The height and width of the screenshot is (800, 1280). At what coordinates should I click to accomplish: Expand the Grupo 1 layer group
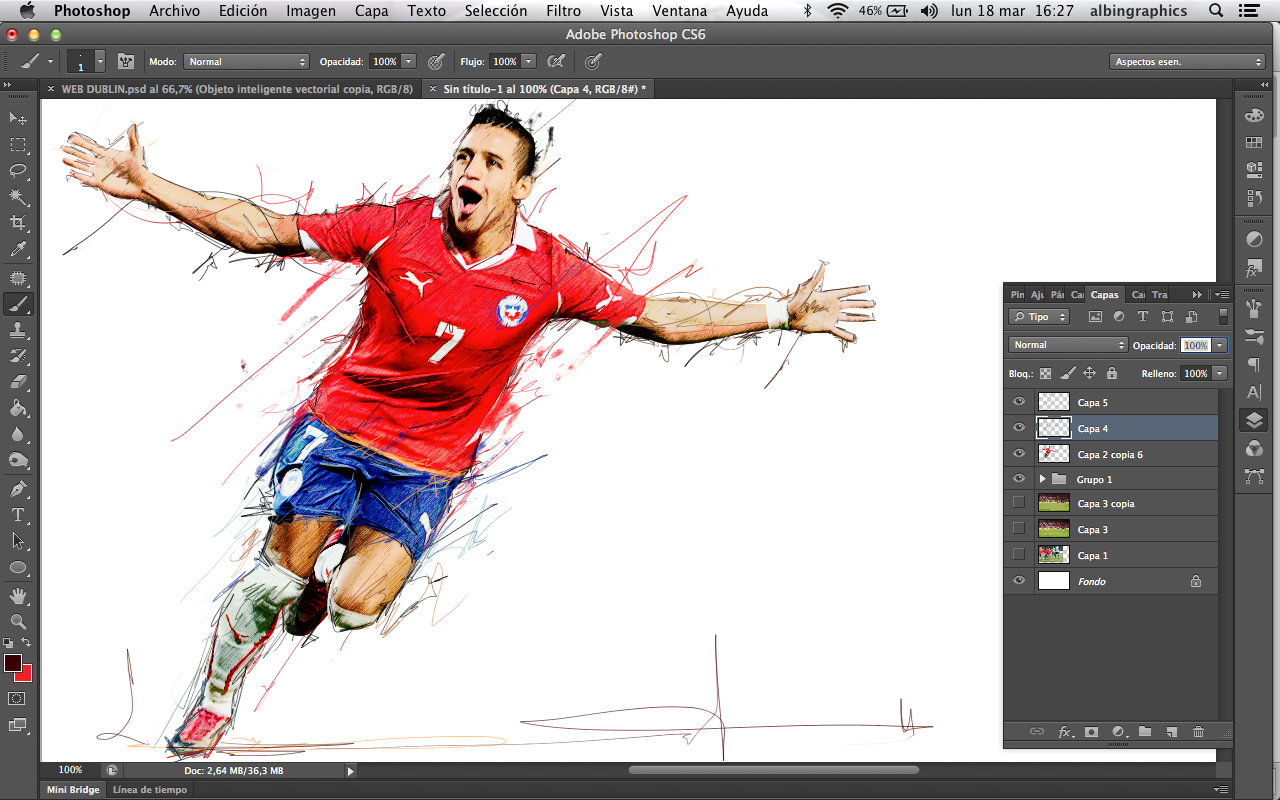[x=1042, y=480]
